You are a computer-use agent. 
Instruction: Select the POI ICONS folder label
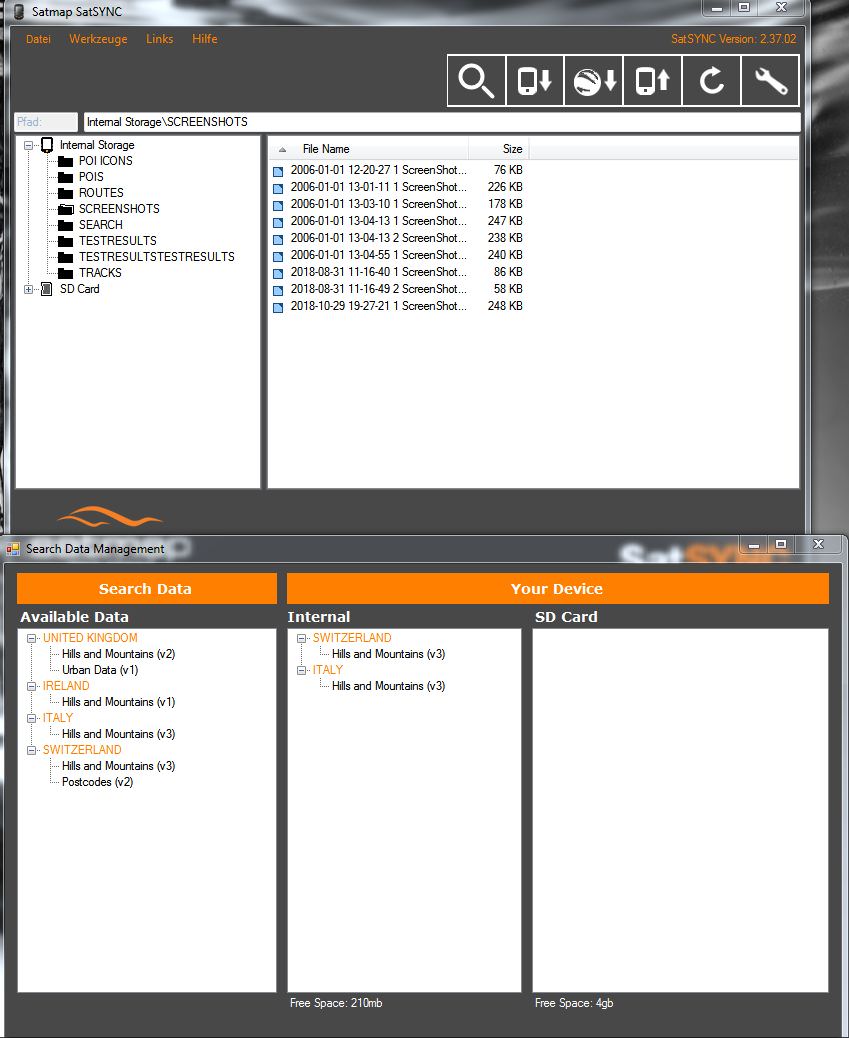(105, 161)
